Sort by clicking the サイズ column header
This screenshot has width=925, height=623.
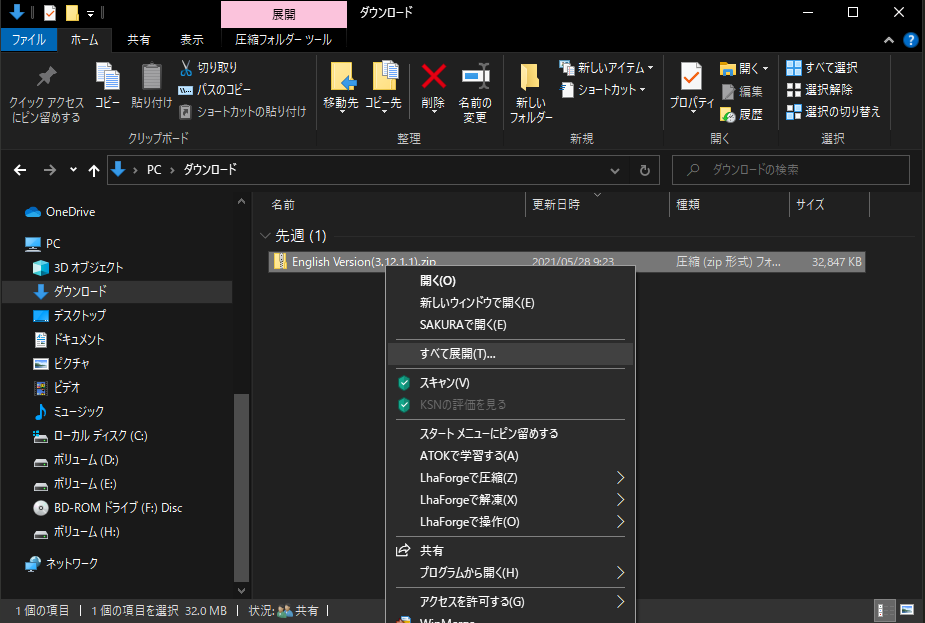click(x=810, y=204)
